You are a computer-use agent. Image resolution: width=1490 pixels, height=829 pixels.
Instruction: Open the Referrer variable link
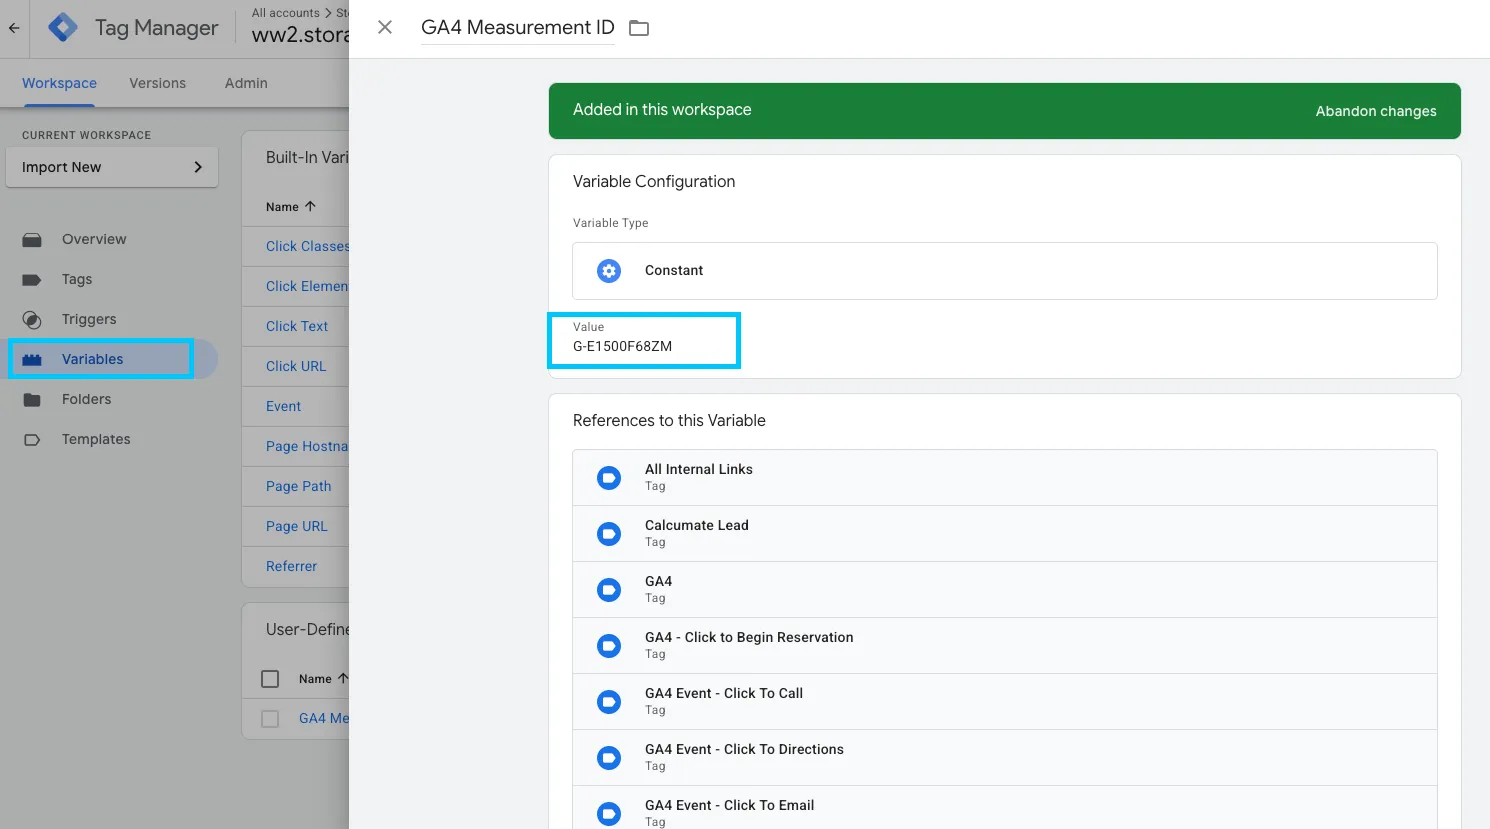click(291, 566)
